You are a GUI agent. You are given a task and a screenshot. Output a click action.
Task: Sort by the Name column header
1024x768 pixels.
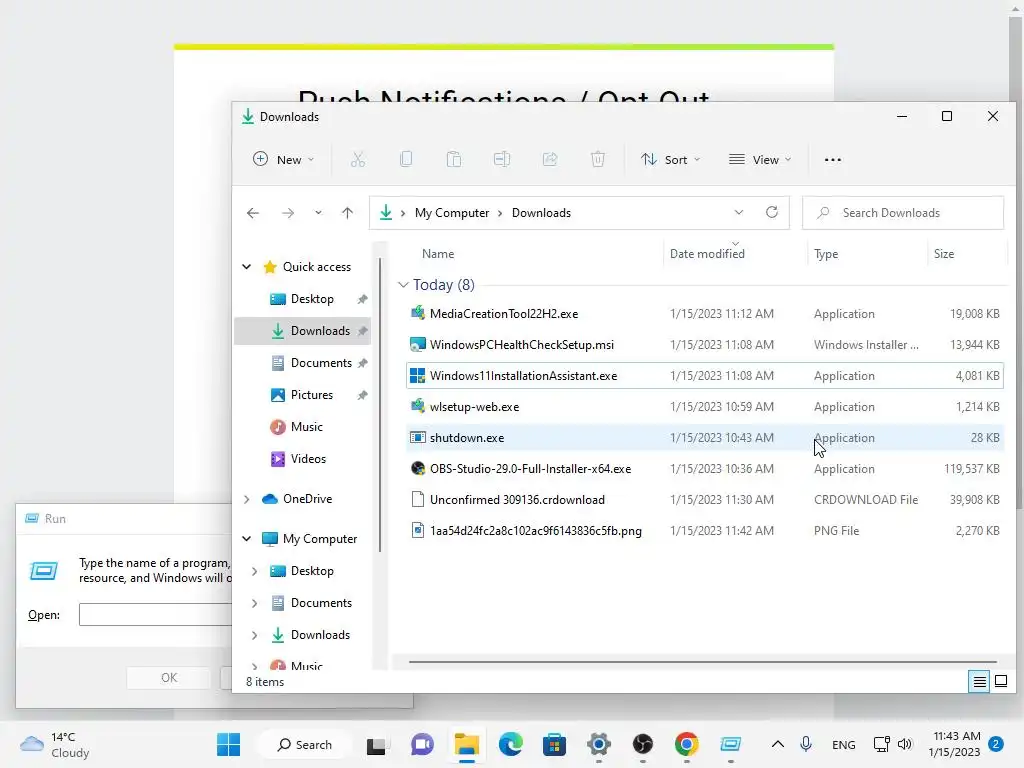point(438,254)
